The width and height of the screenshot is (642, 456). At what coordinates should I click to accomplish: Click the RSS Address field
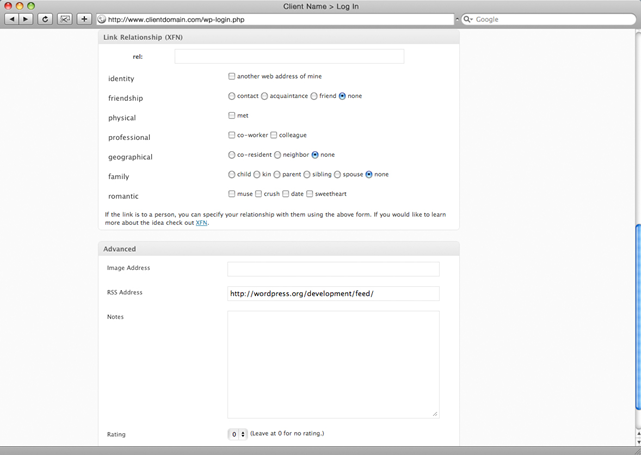pyautogui.click(x=333, y=293)
